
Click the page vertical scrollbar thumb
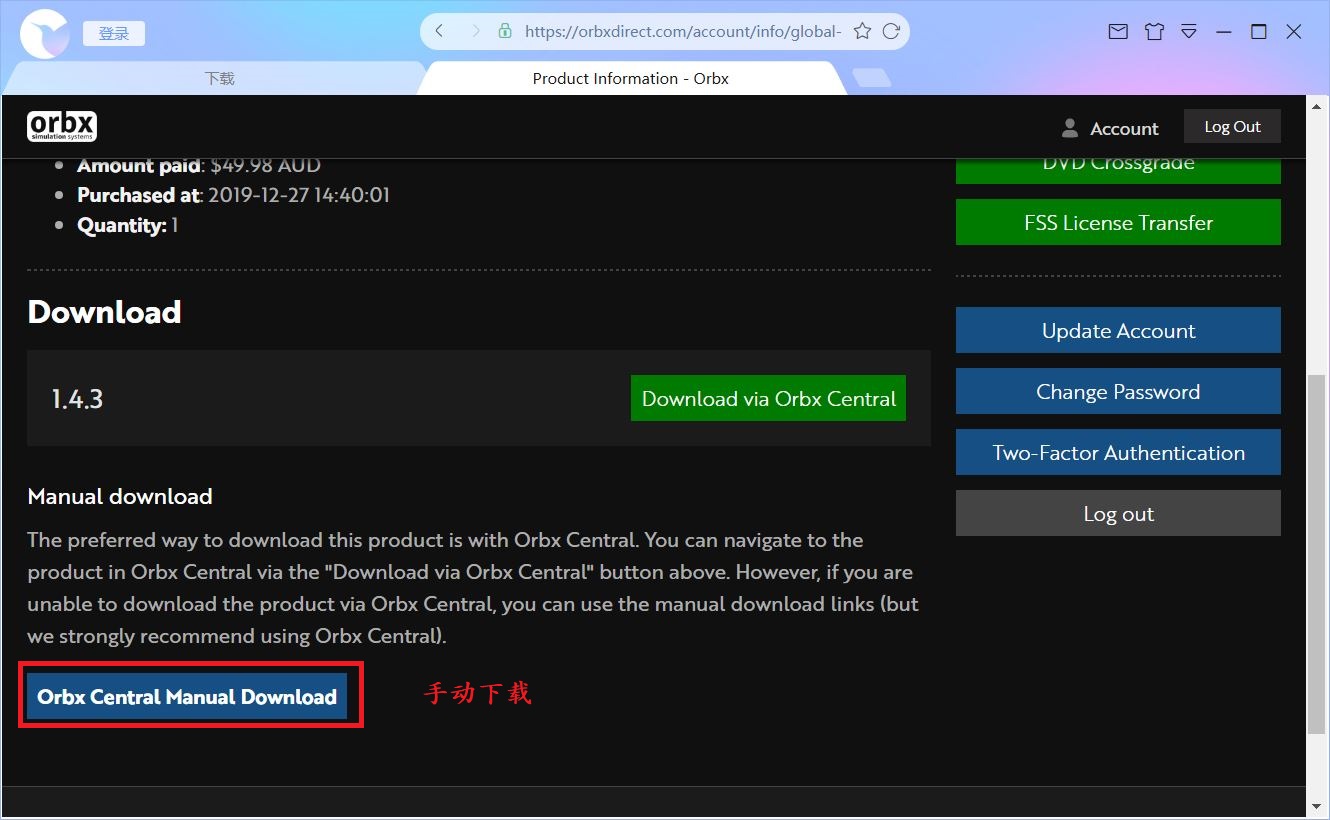[x=1318, y=554]
